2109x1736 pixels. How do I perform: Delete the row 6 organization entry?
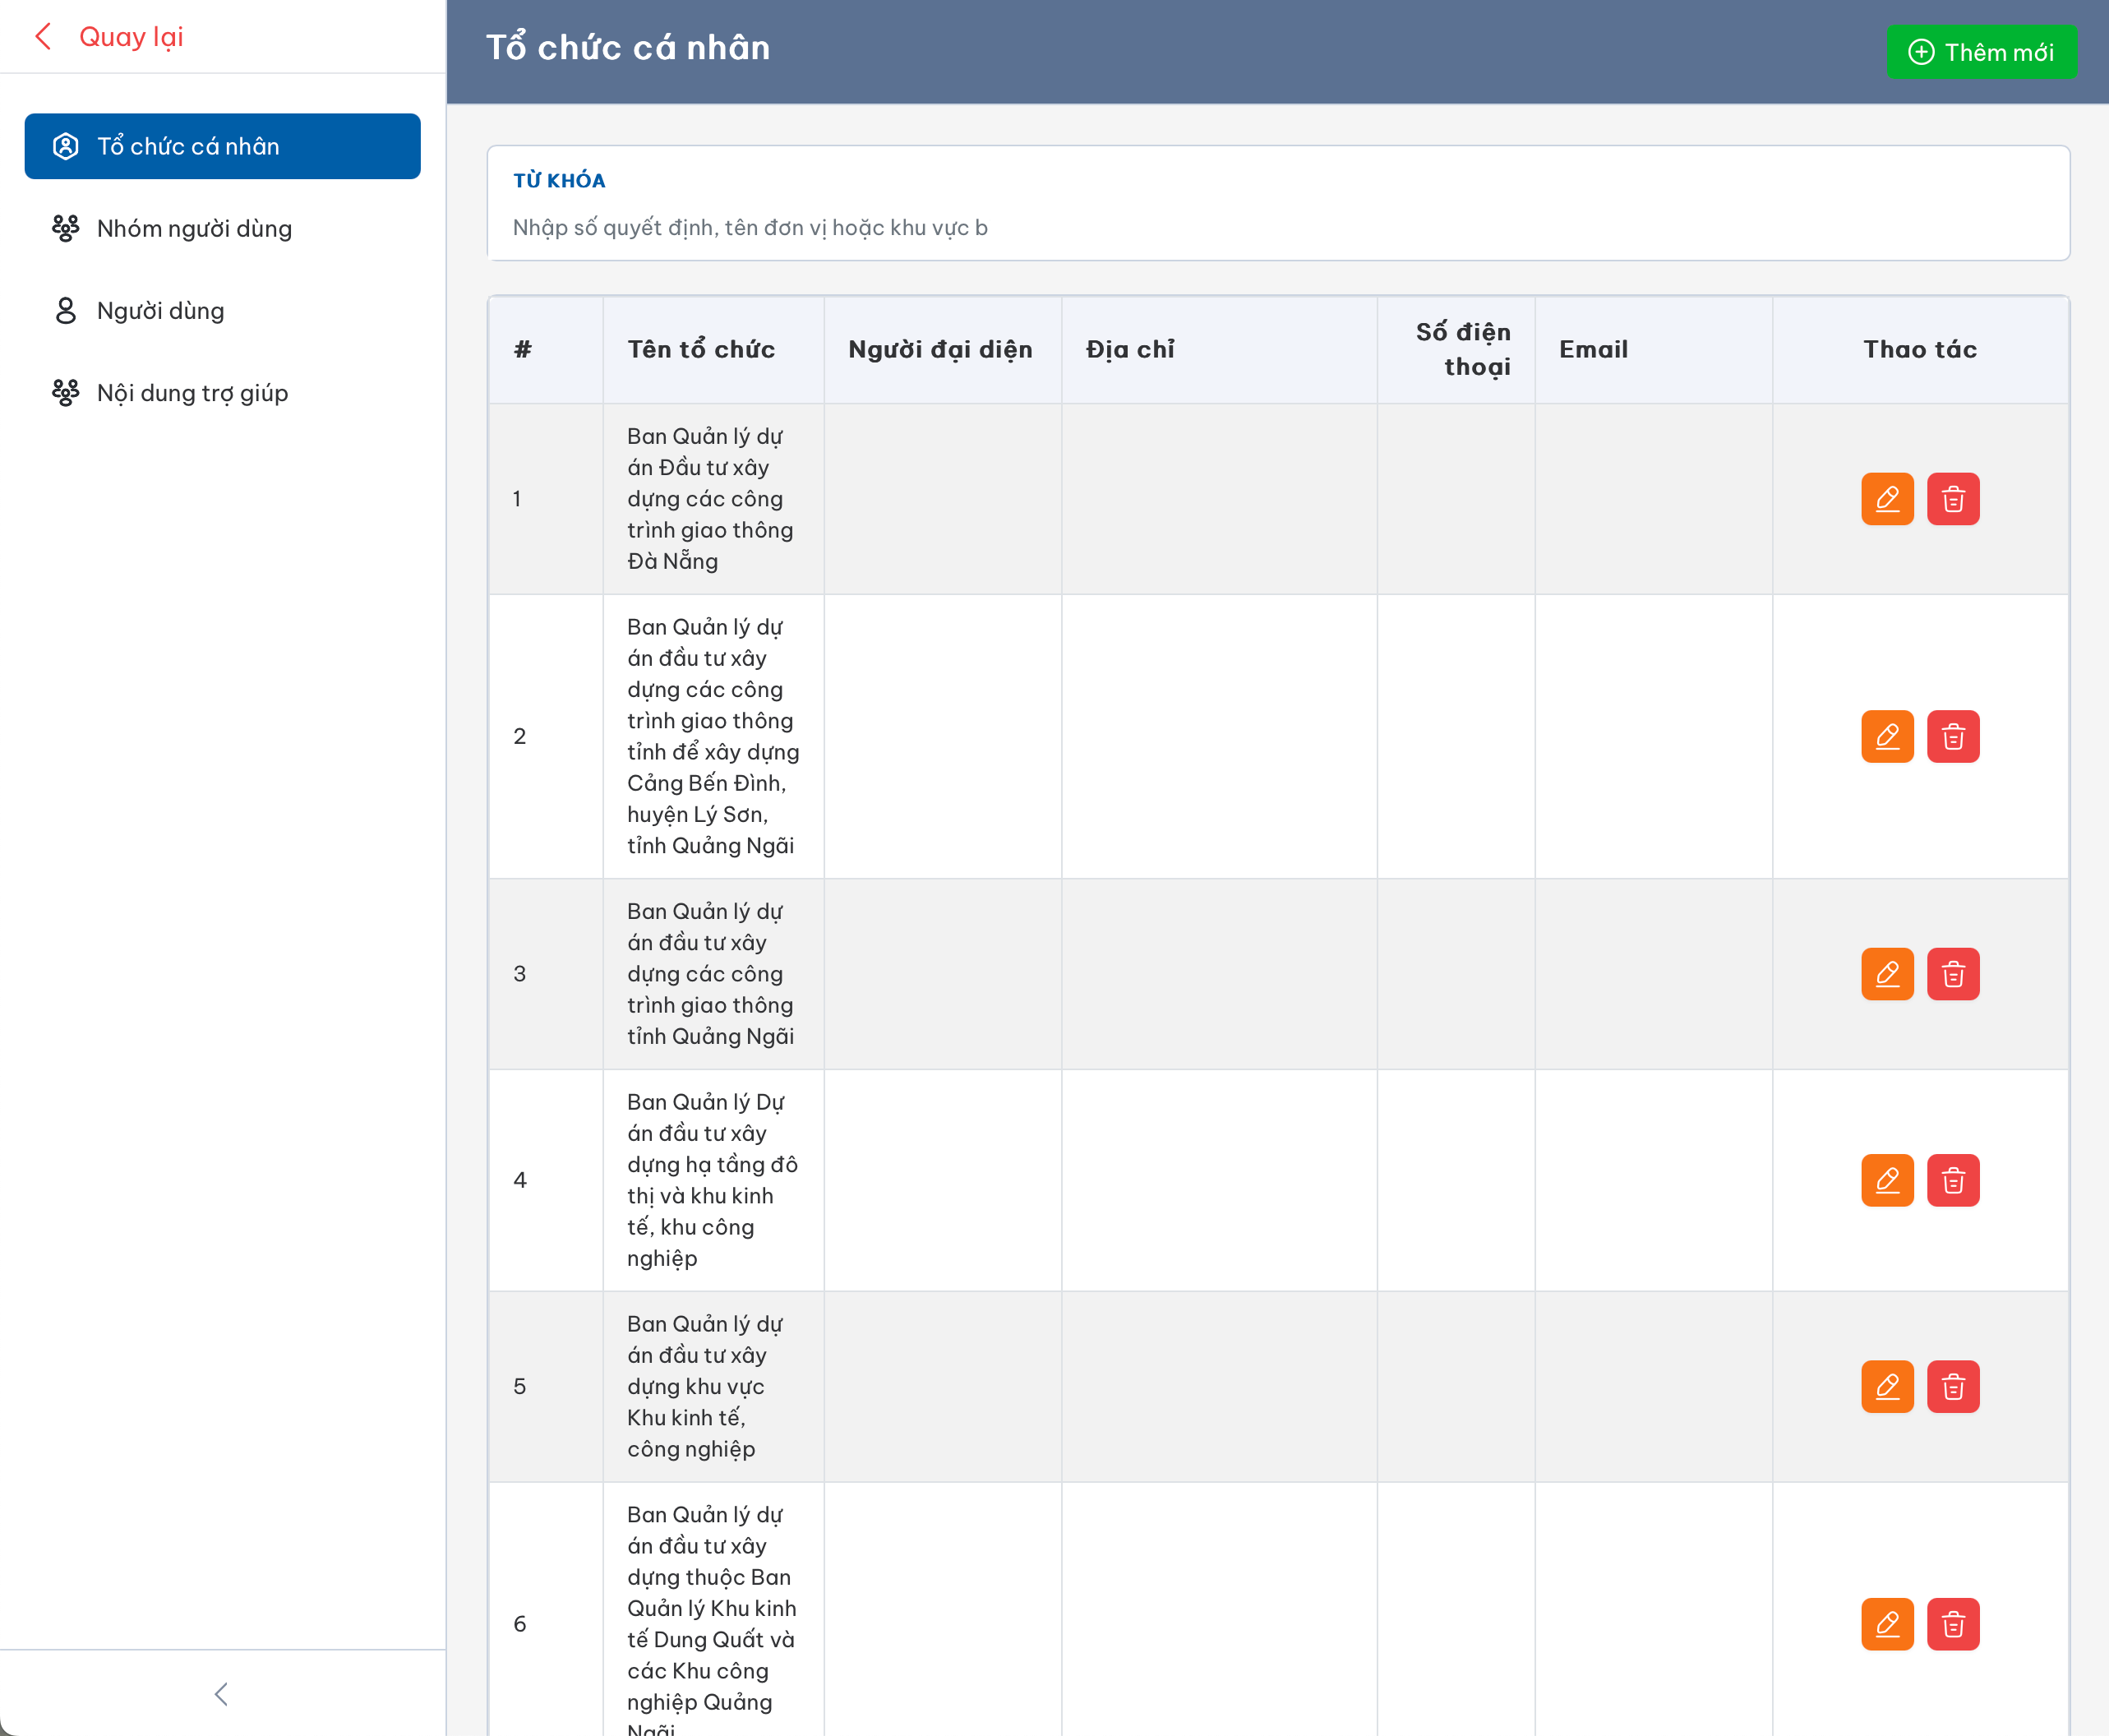click(1952, 1623)
